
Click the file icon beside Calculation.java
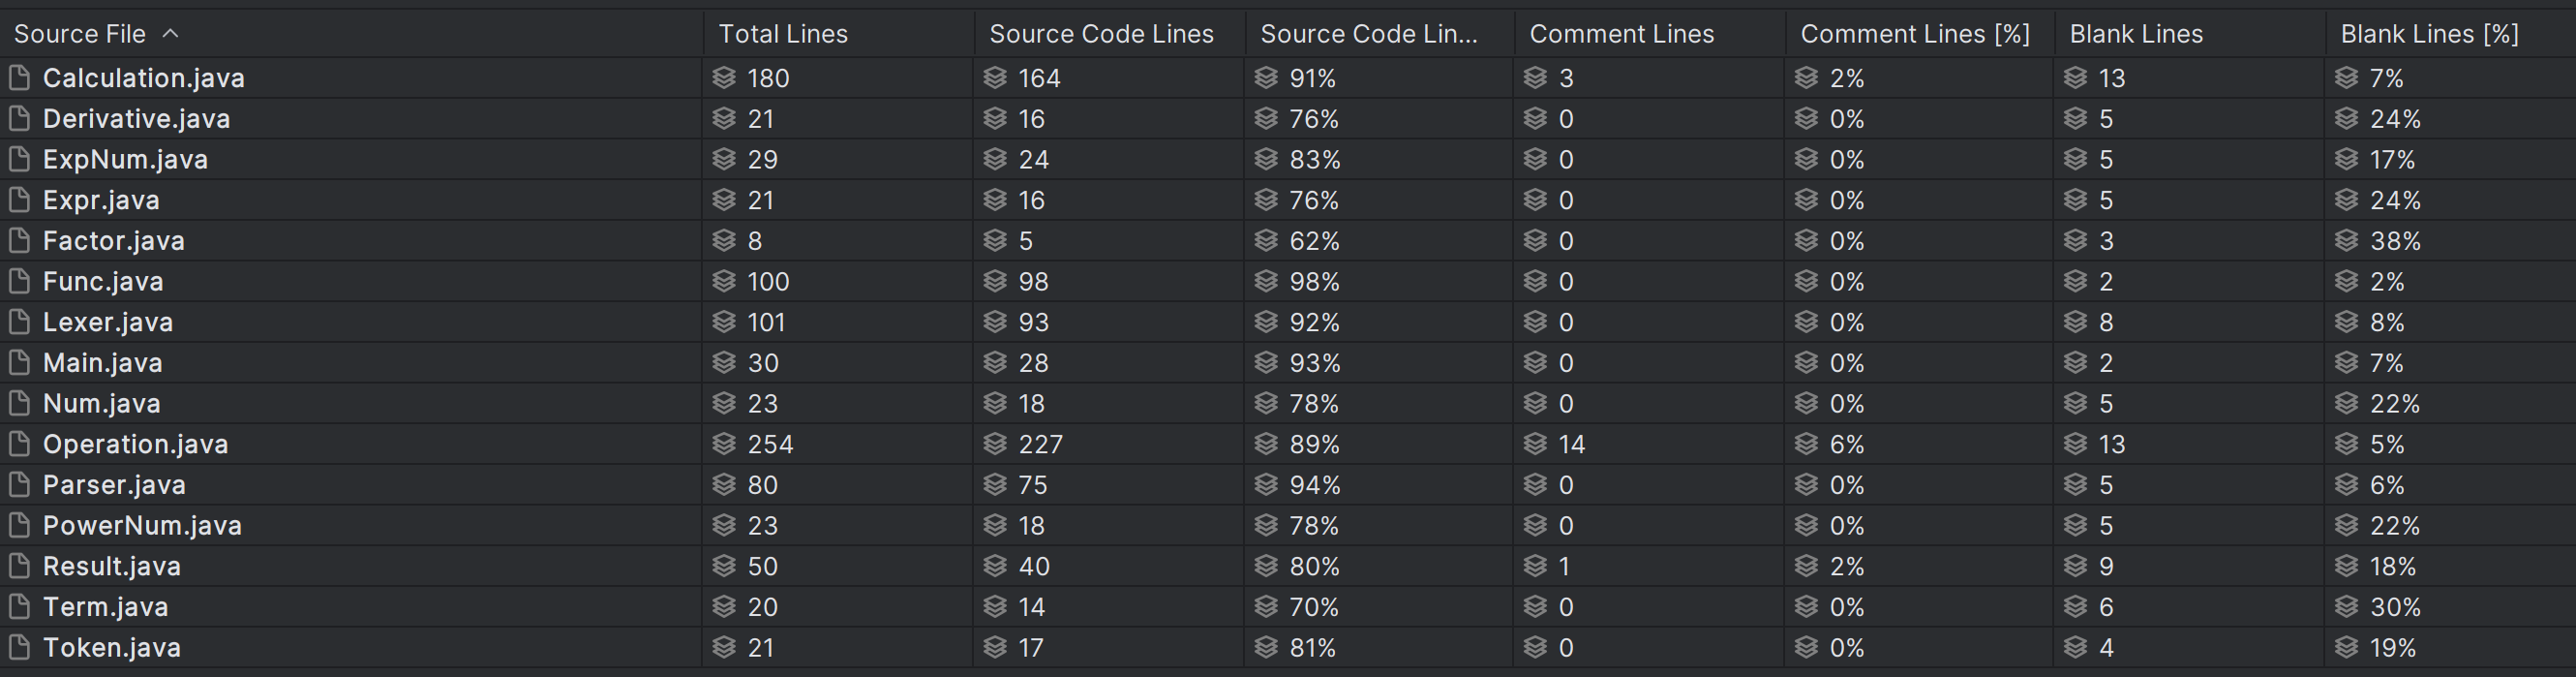(x=19, y=78)
